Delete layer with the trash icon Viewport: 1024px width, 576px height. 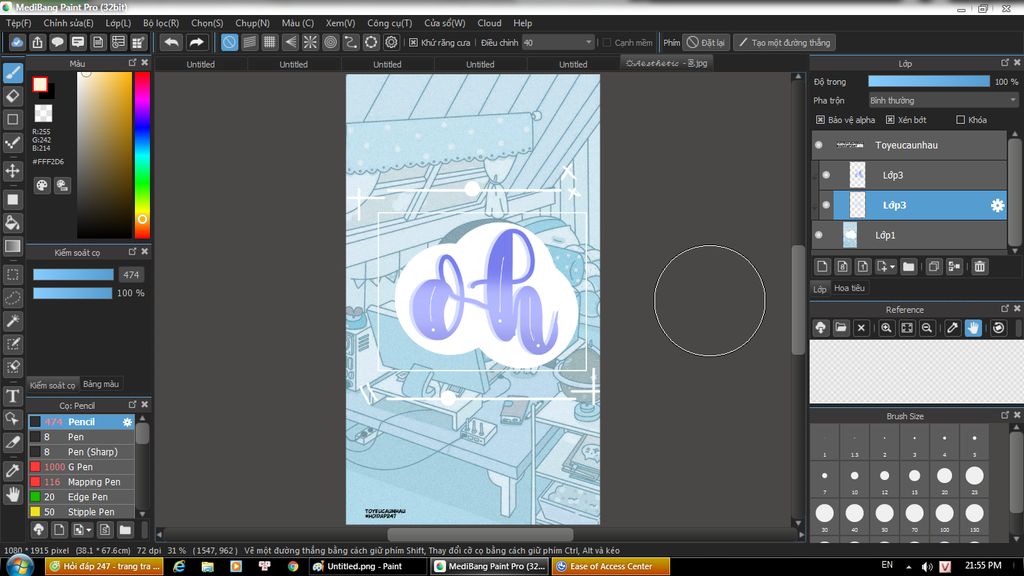coord(980,266)
